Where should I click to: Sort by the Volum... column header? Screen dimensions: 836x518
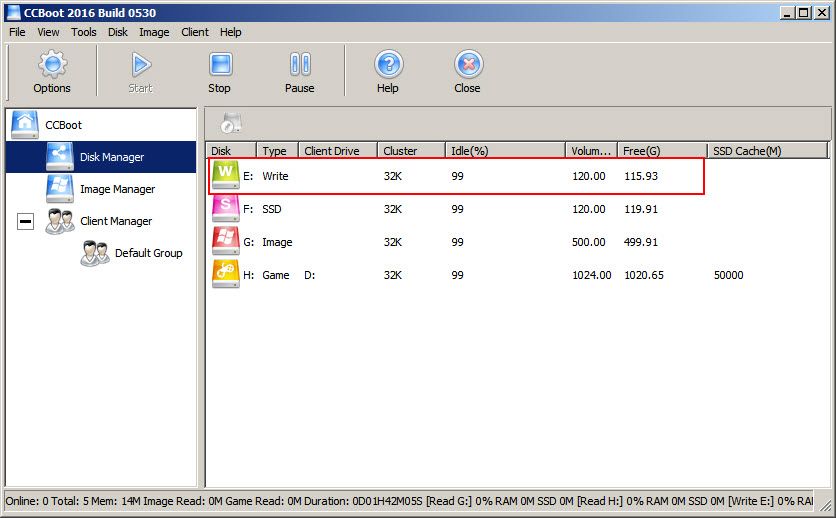pos(591,151)
